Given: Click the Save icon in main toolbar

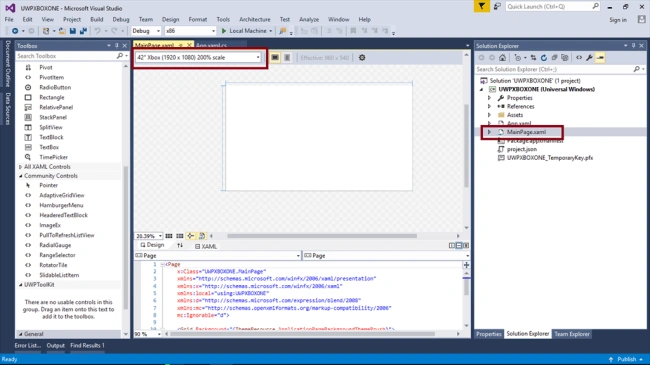Looking at the screenshot, I should click(73, 31).
